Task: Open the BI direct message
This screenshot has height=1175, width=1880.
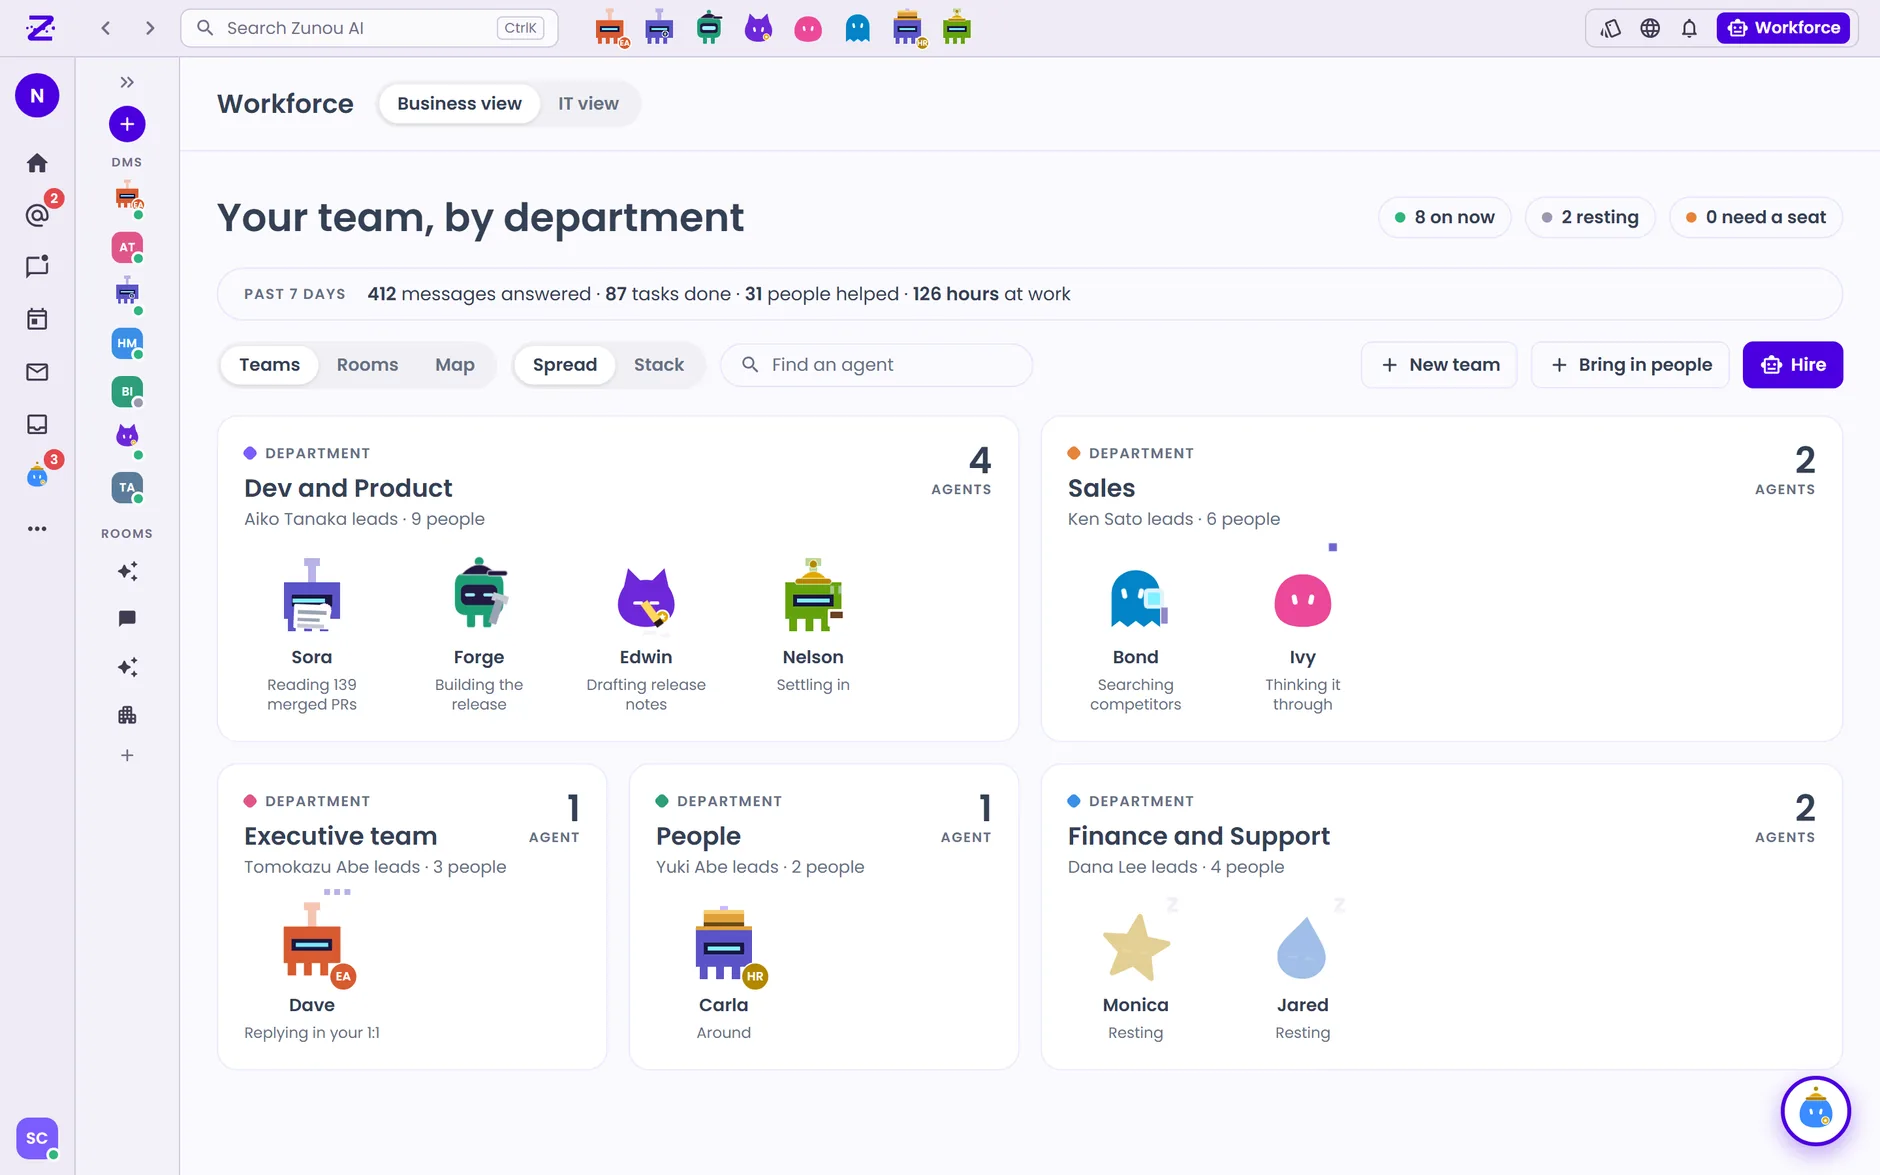Action: pyautogui.click(x=127, y=391)
